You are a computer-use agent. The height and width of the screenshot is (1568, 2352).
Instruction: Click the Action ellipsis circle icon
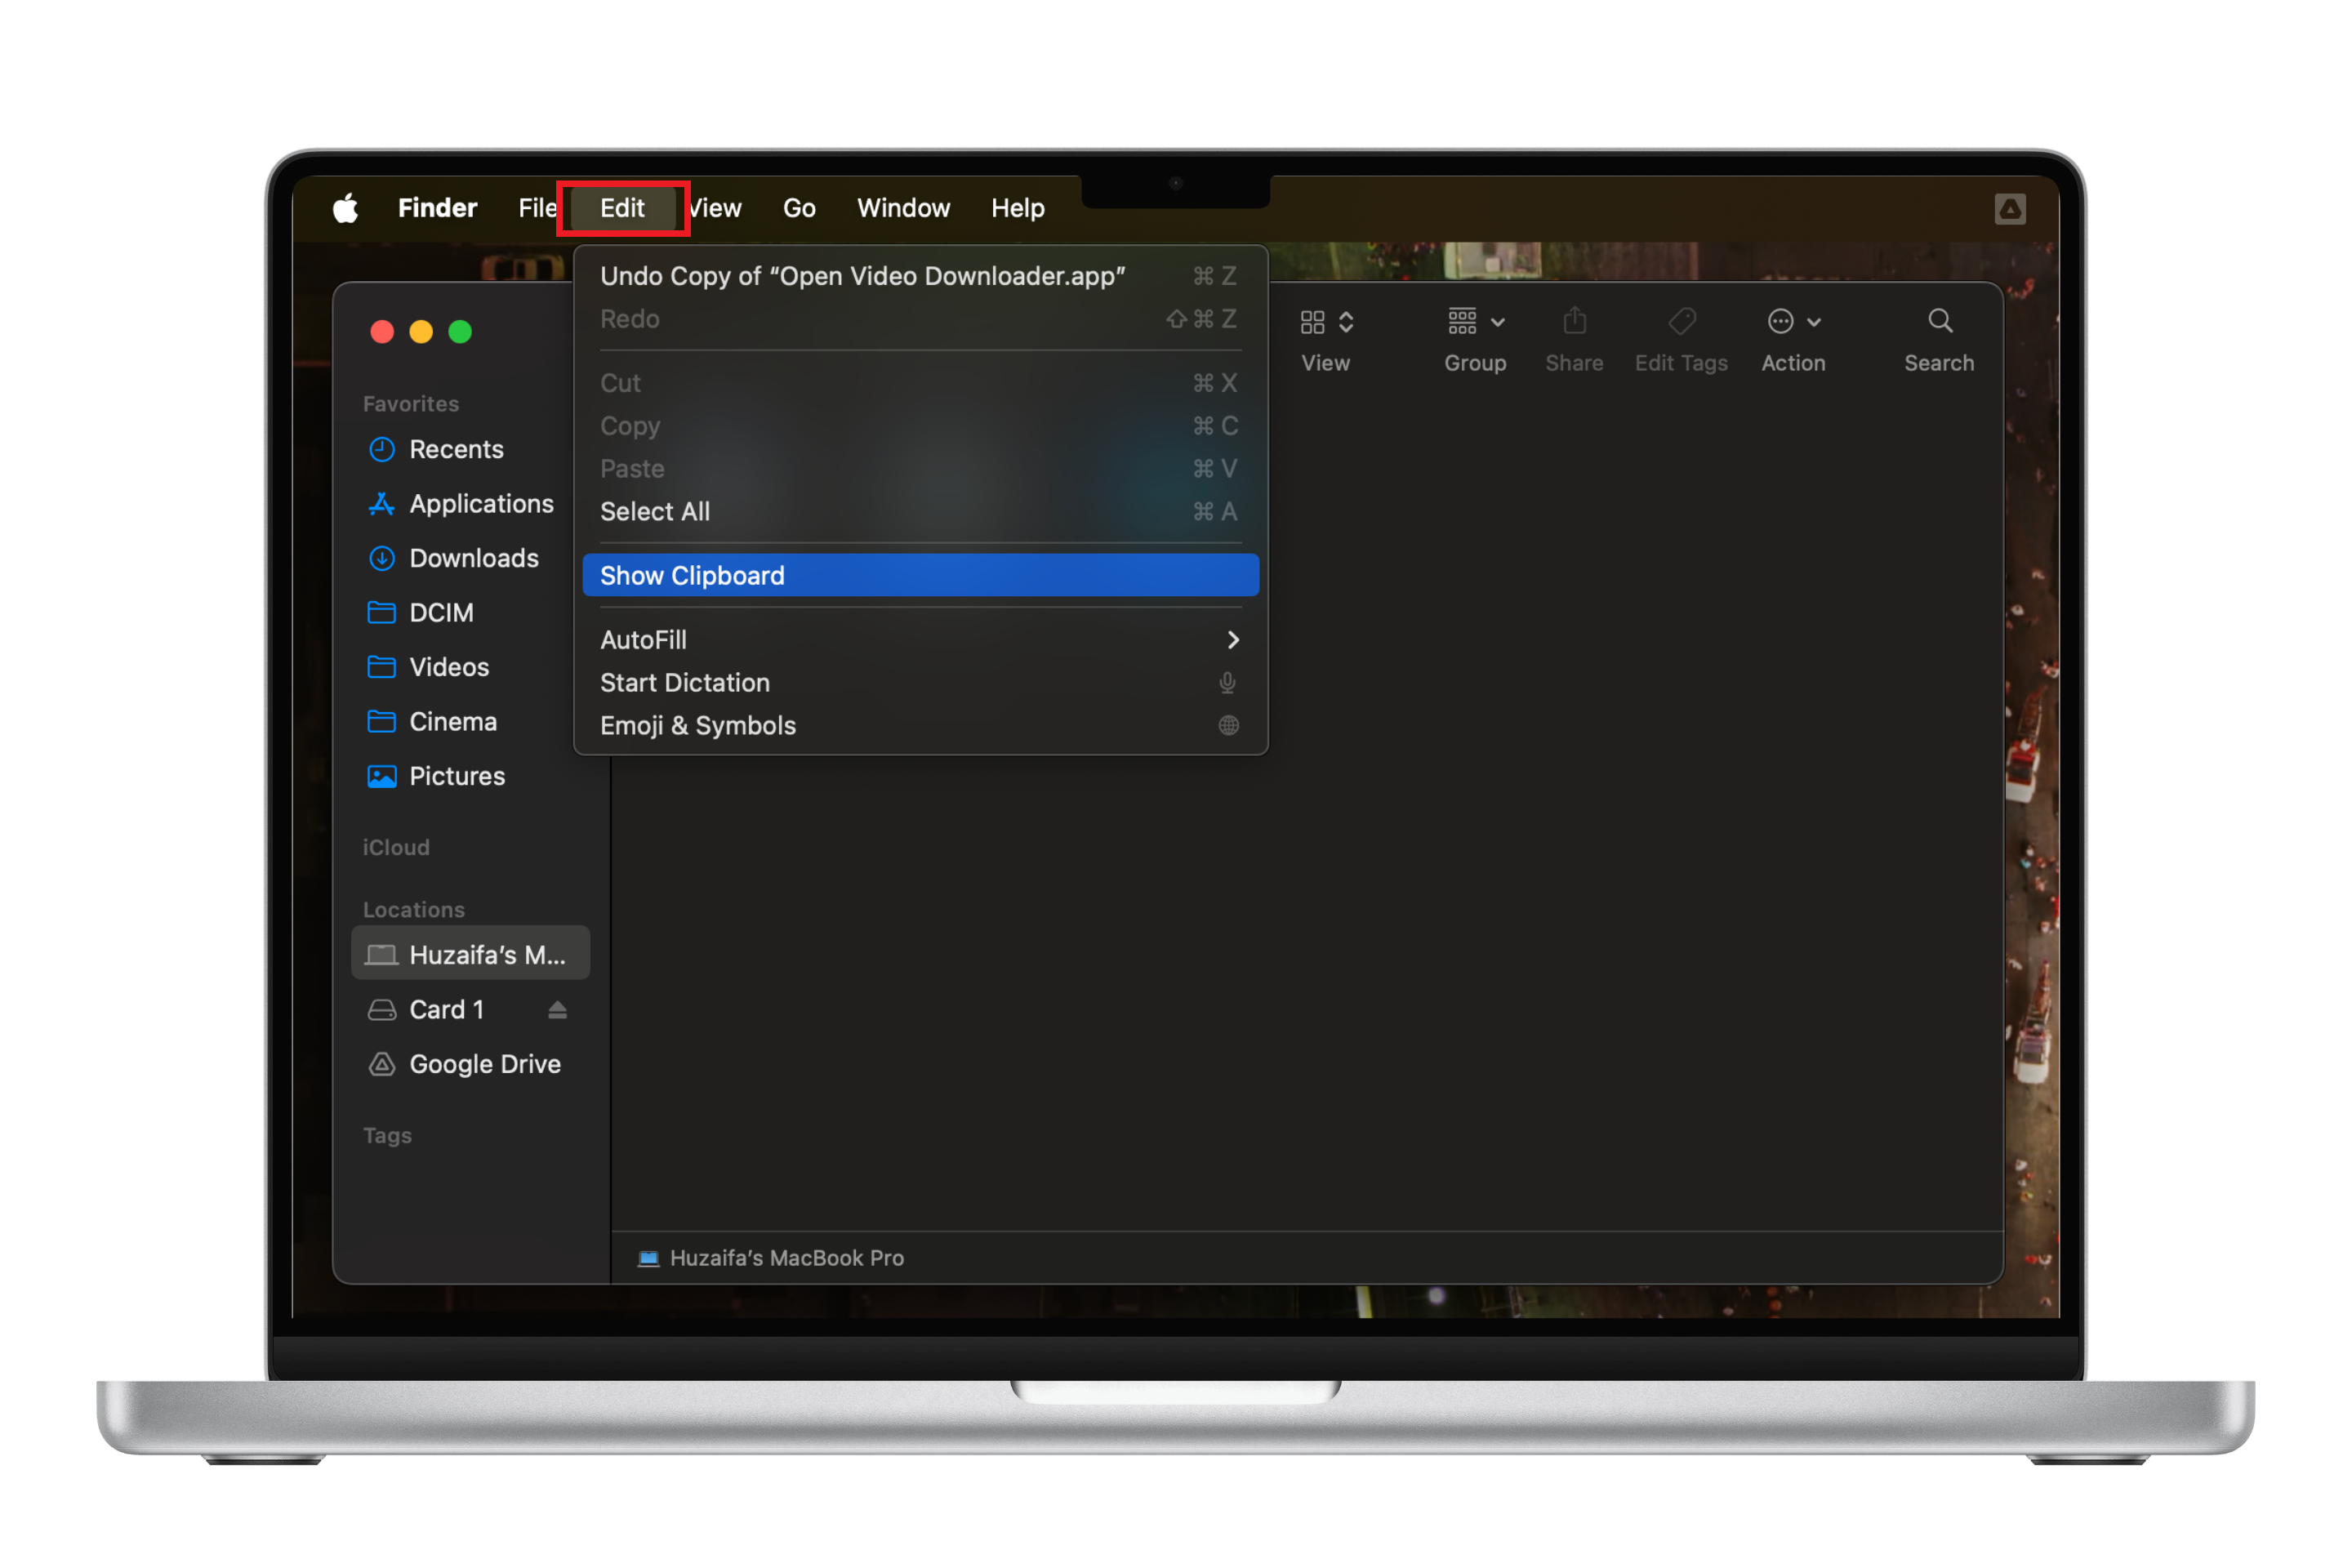tap(1780, 321)
